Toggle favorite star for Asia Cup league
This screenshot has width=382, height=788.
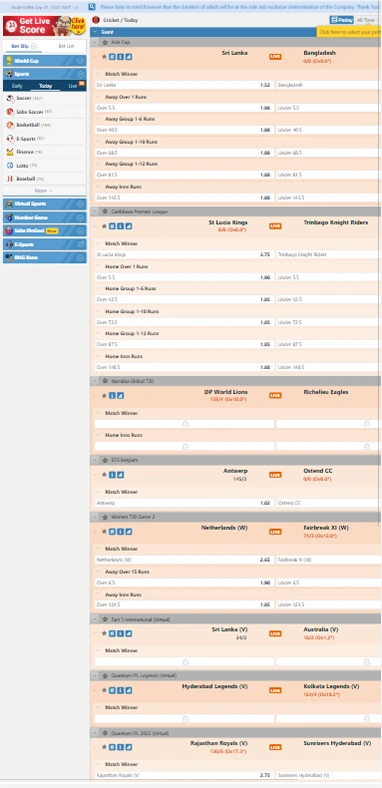106,42
